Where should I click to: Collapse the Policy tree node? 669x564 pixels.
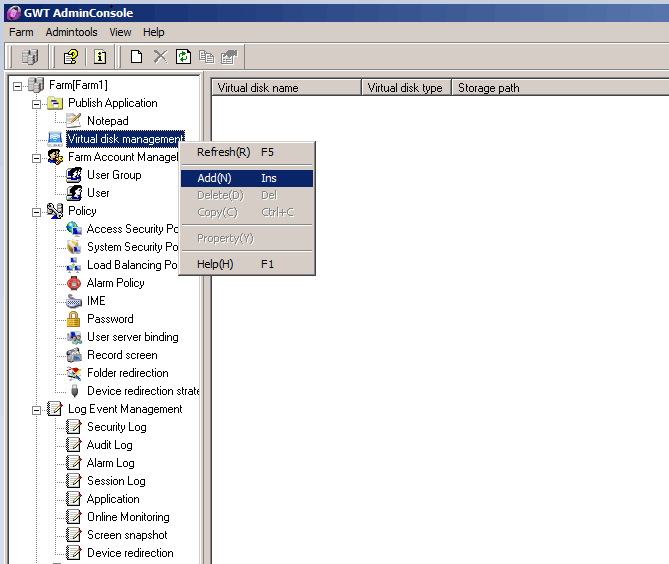tap(37, 211)
